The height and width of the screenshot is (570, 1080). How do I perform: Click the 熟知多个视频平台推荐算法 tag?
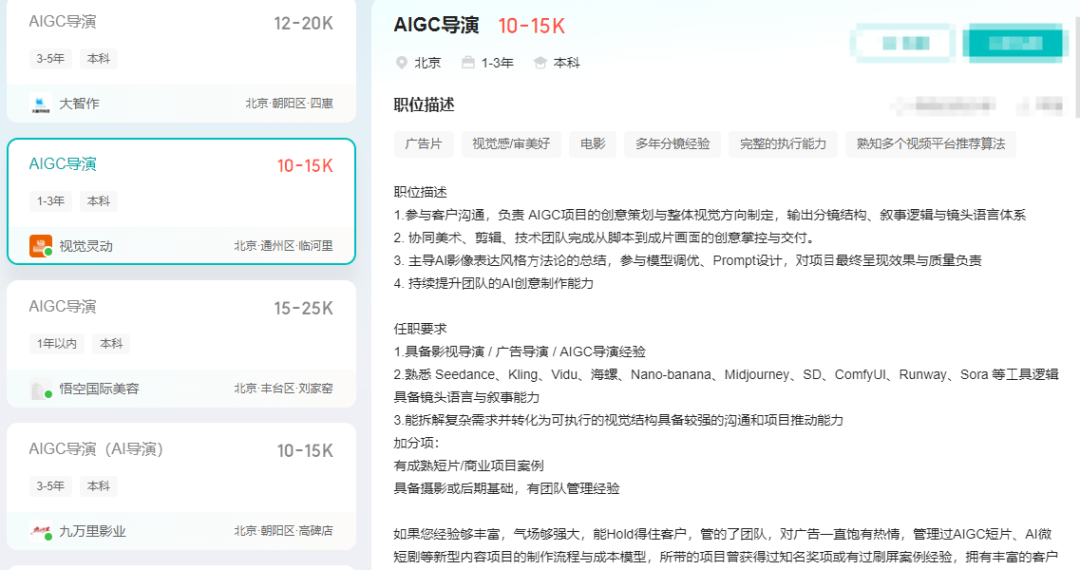(x=930, y=144)
